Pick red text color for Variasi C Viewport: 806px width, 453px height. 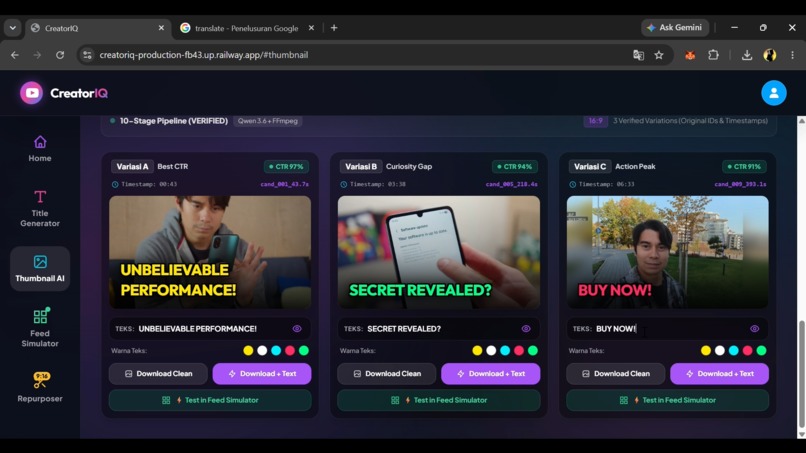click(x=747, y=351)
